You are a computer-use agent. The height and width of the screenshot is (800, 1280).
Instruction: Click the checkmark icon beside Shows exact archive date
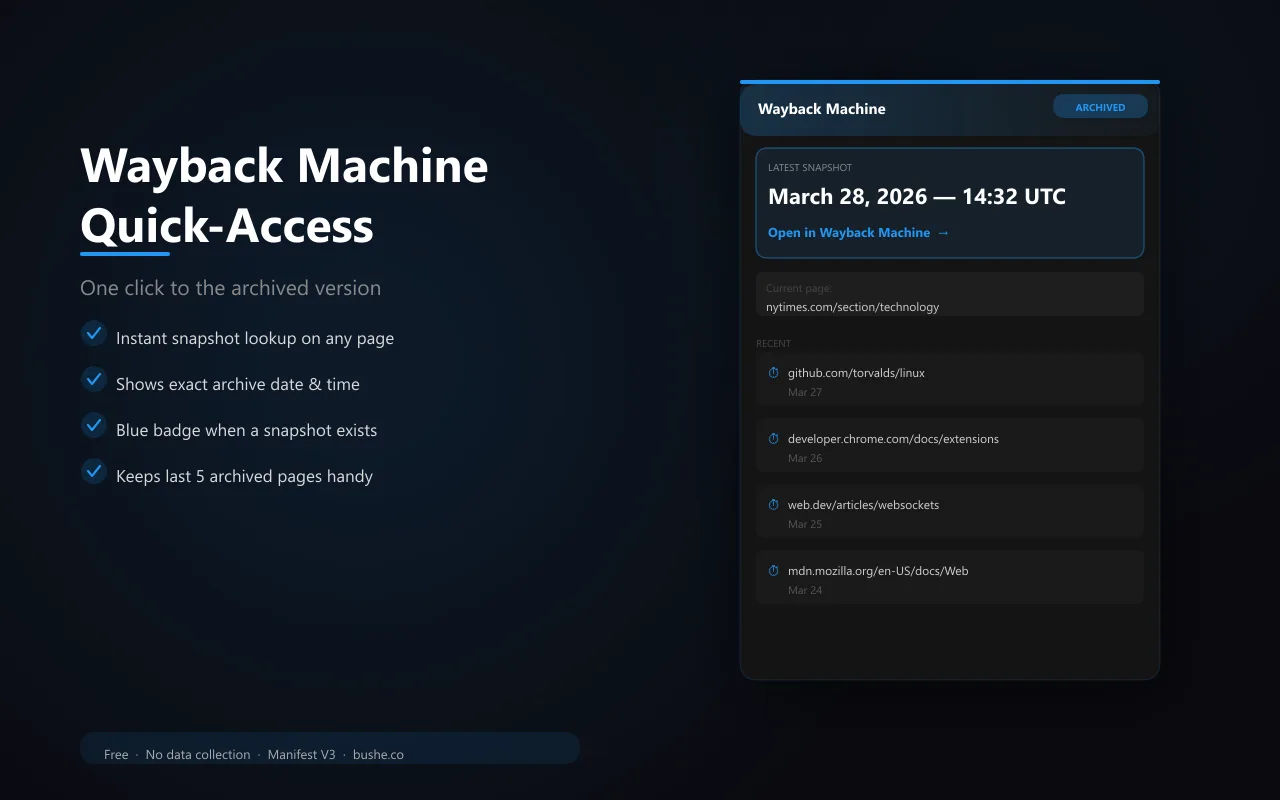(x=94, y=379)
